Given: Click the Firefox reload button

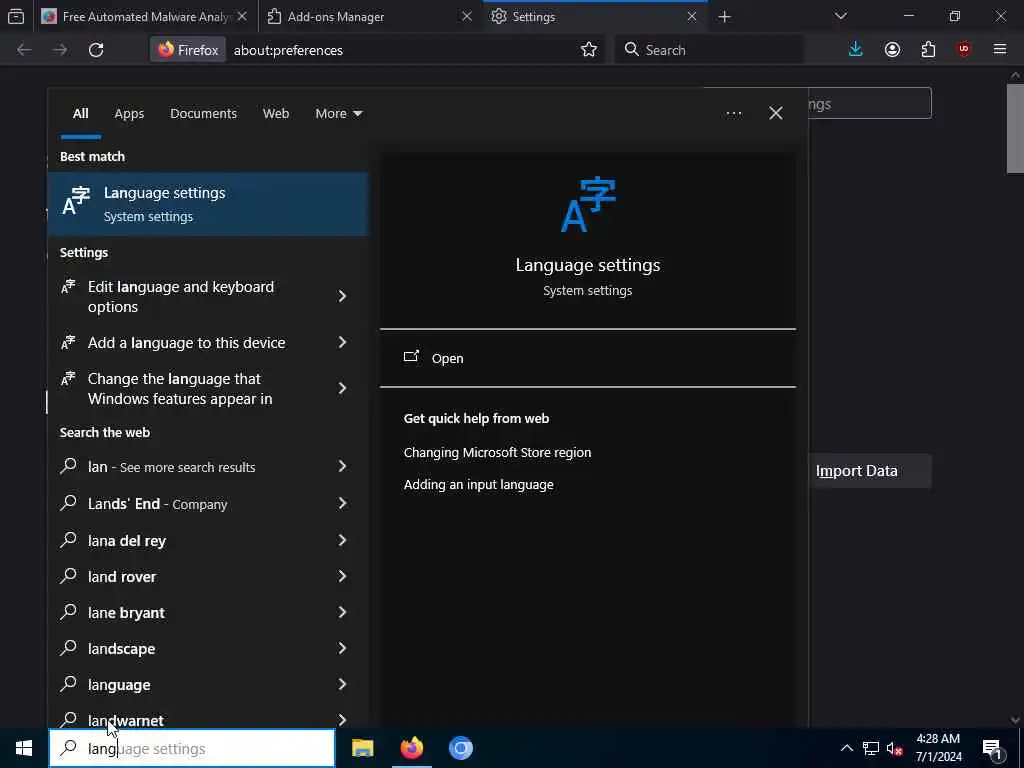Looking at the screenshot, I should [96, 50].
